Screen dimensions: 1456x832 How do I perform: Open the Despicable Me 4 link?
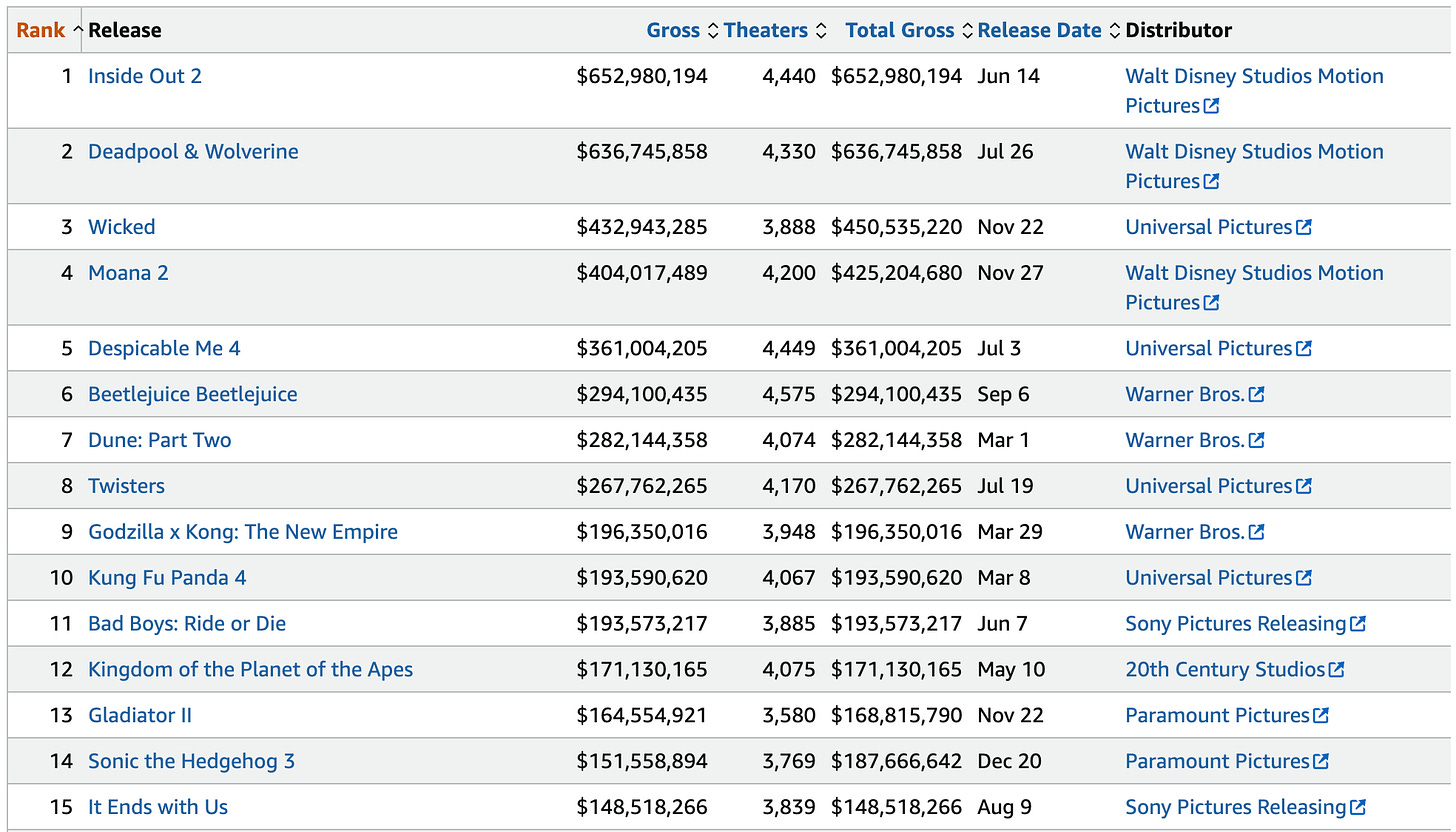[164, 349]
